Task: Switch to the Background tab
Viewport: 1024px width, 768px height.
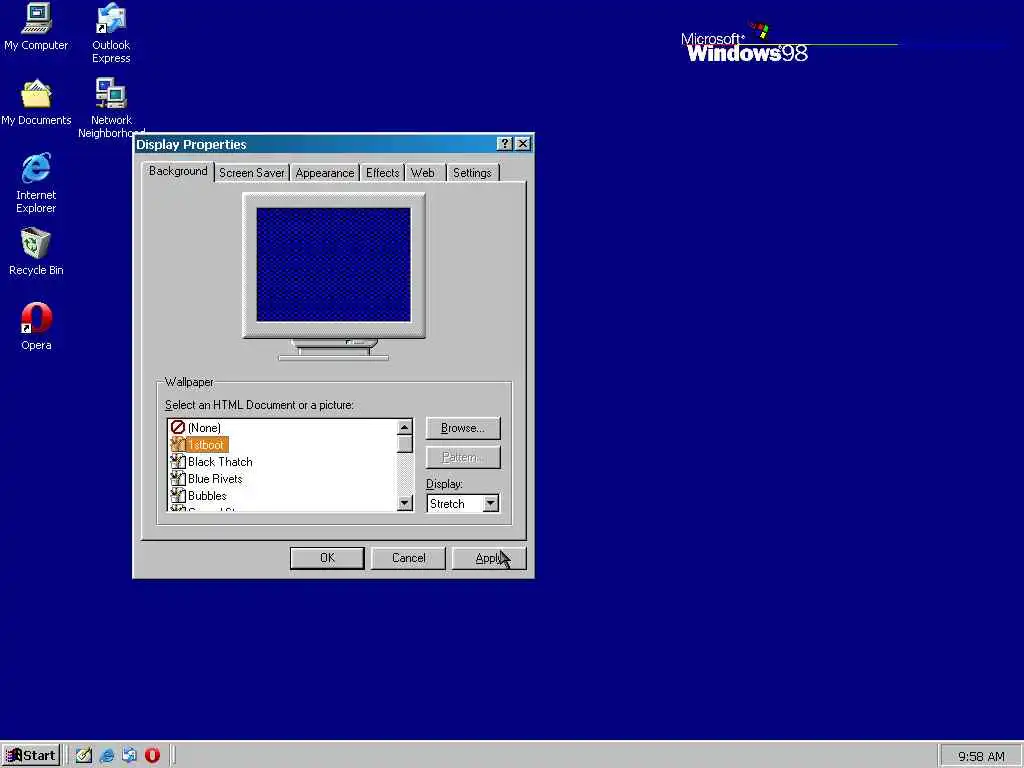Action: (178, 171)
